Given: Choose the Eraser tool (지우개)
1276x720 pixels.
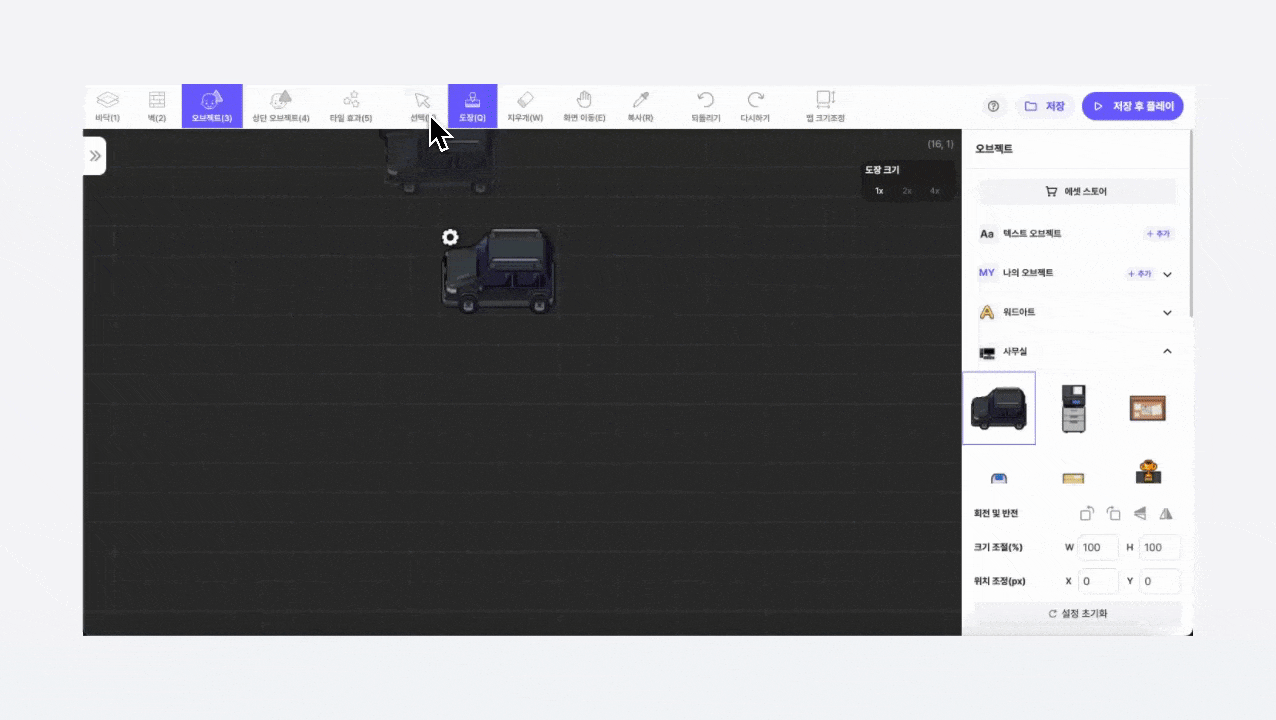Looking at the screenshot, I should [x=525, y=106].
